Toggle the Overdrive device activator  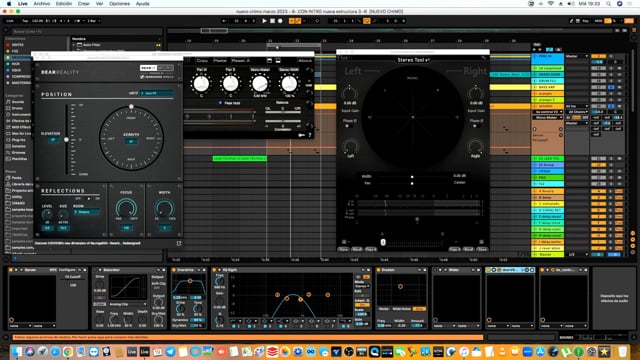point(174,270)
